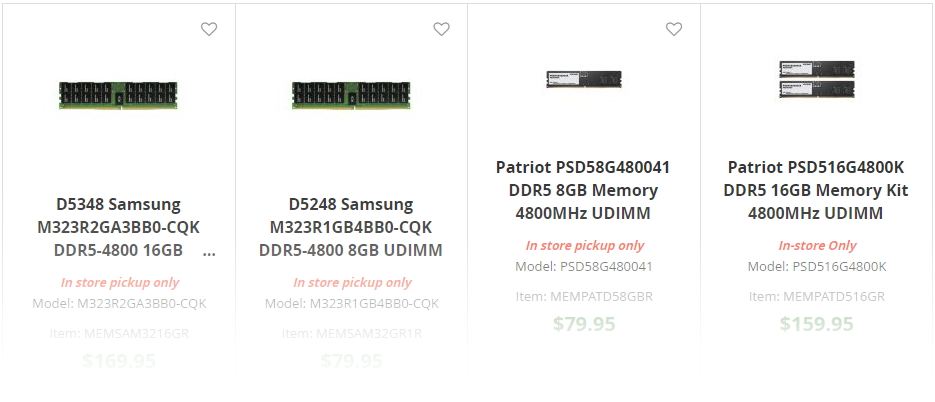Add Patriot PSD58G480041 to wishlist via heart

[x=674, y=30]
